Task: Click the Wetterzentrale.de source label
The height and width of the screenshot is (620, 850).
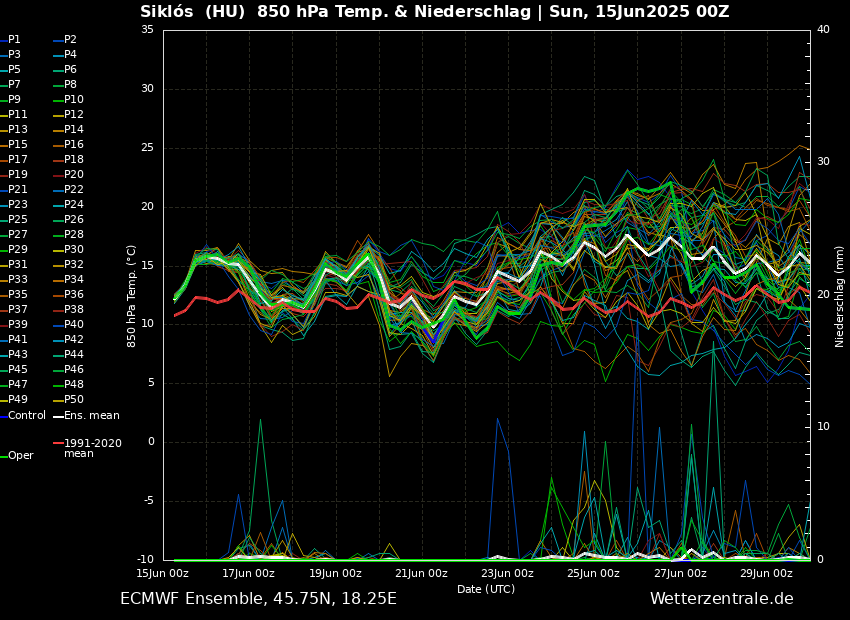Action: 721,599
